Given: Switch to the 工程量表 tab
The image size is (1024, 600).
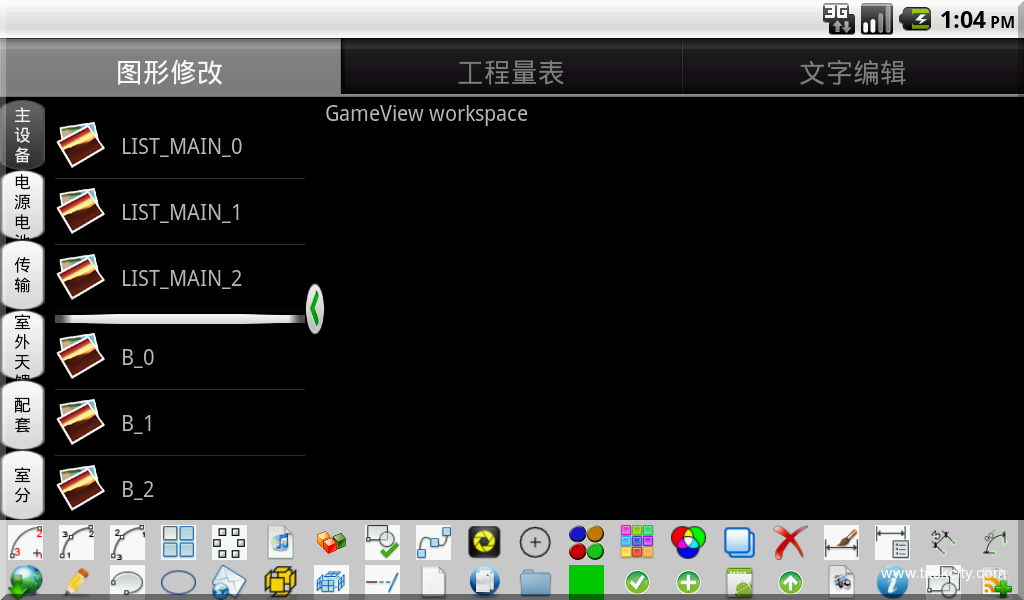Looking at the screenshot, I should point(511,73).
